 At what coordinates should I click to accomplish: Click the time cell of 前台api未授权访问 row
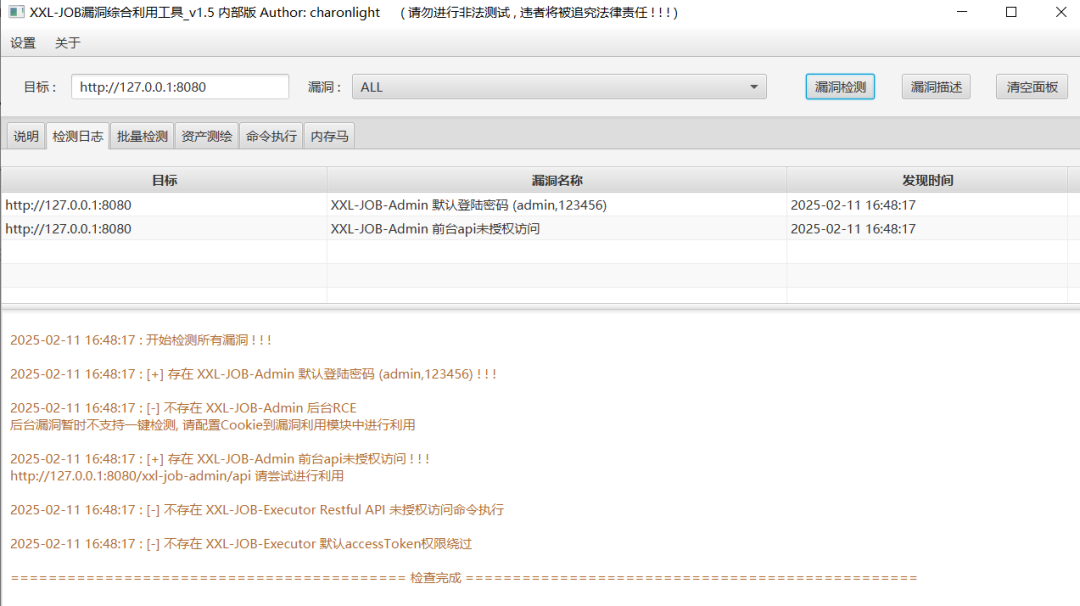click(927, 229)
